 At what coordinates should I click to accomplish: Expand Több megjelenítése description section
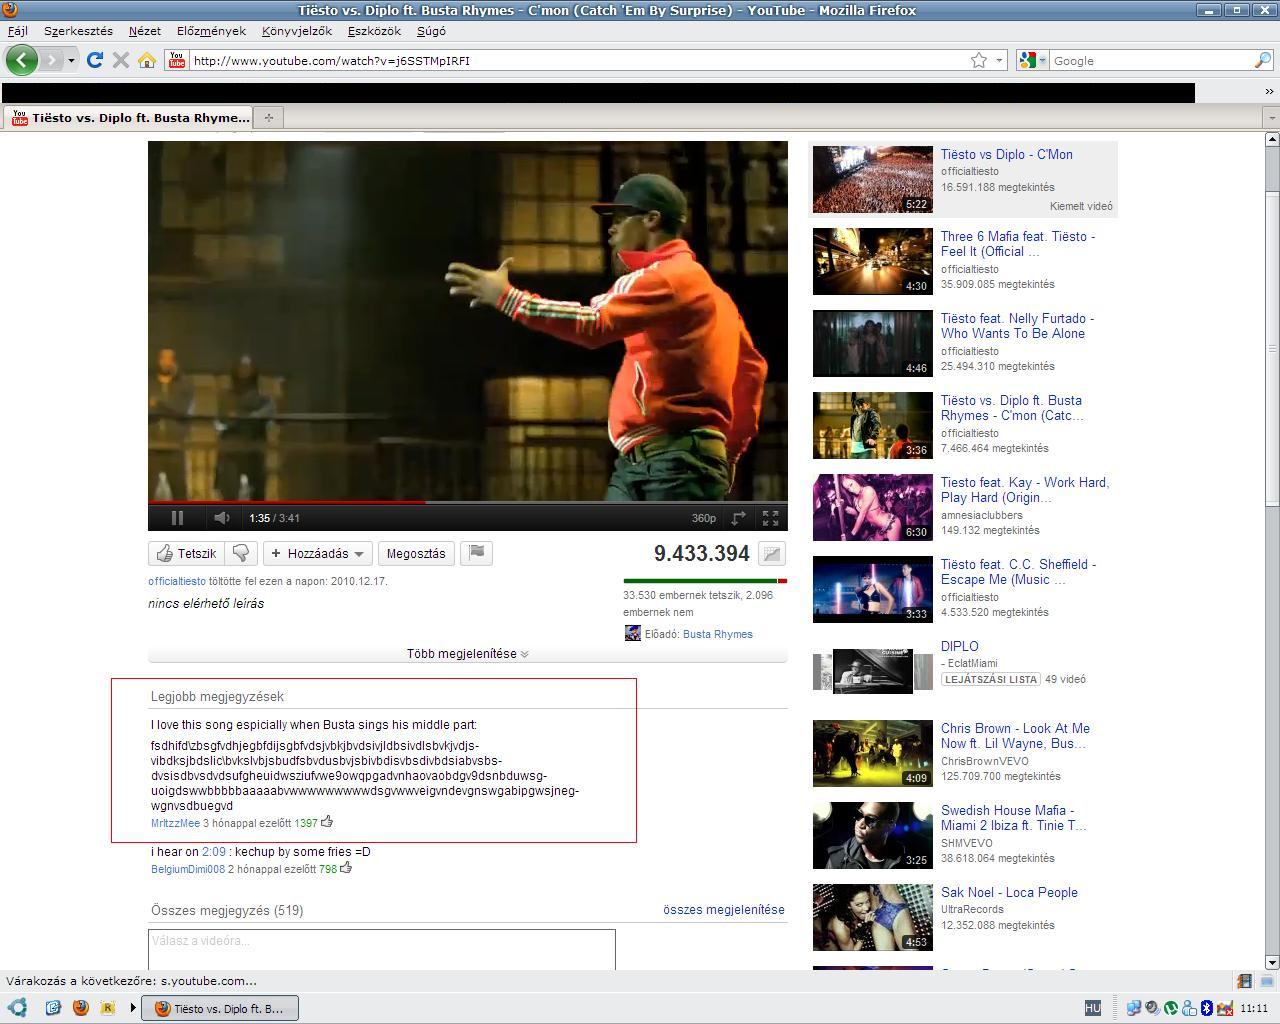[467, 654]
